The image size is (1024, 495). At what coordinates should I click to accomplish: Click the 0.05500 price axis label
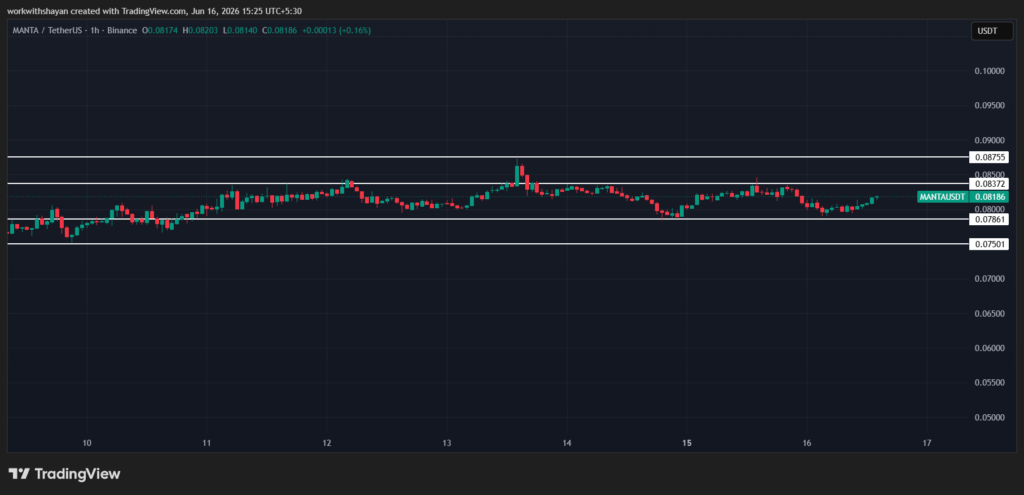pos(989,383)
